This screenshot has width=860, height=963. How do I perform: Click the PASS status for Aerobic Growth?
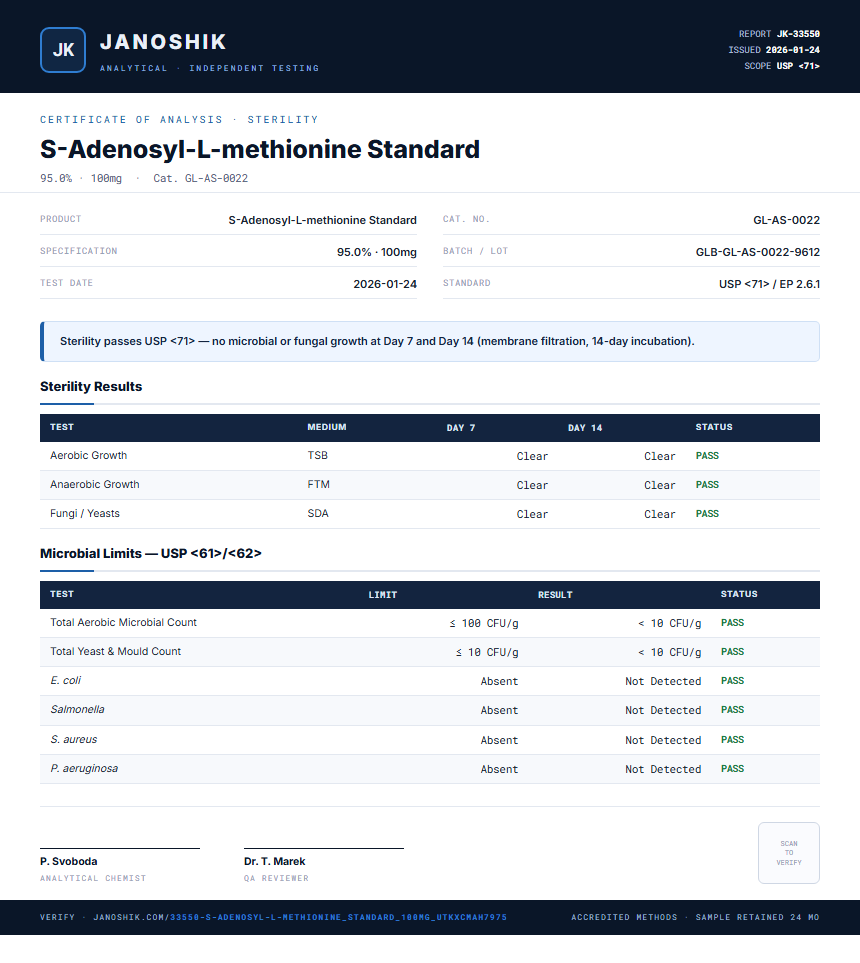click(707, 456)
